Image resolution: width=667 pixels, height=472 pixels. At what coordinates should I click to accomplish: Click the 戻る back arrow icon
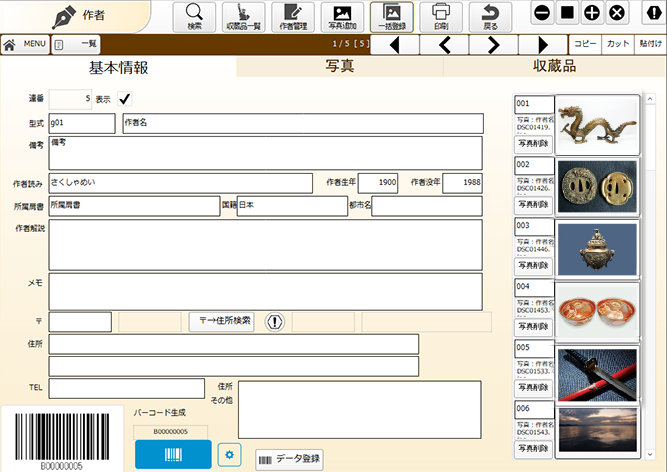(490, 16)
